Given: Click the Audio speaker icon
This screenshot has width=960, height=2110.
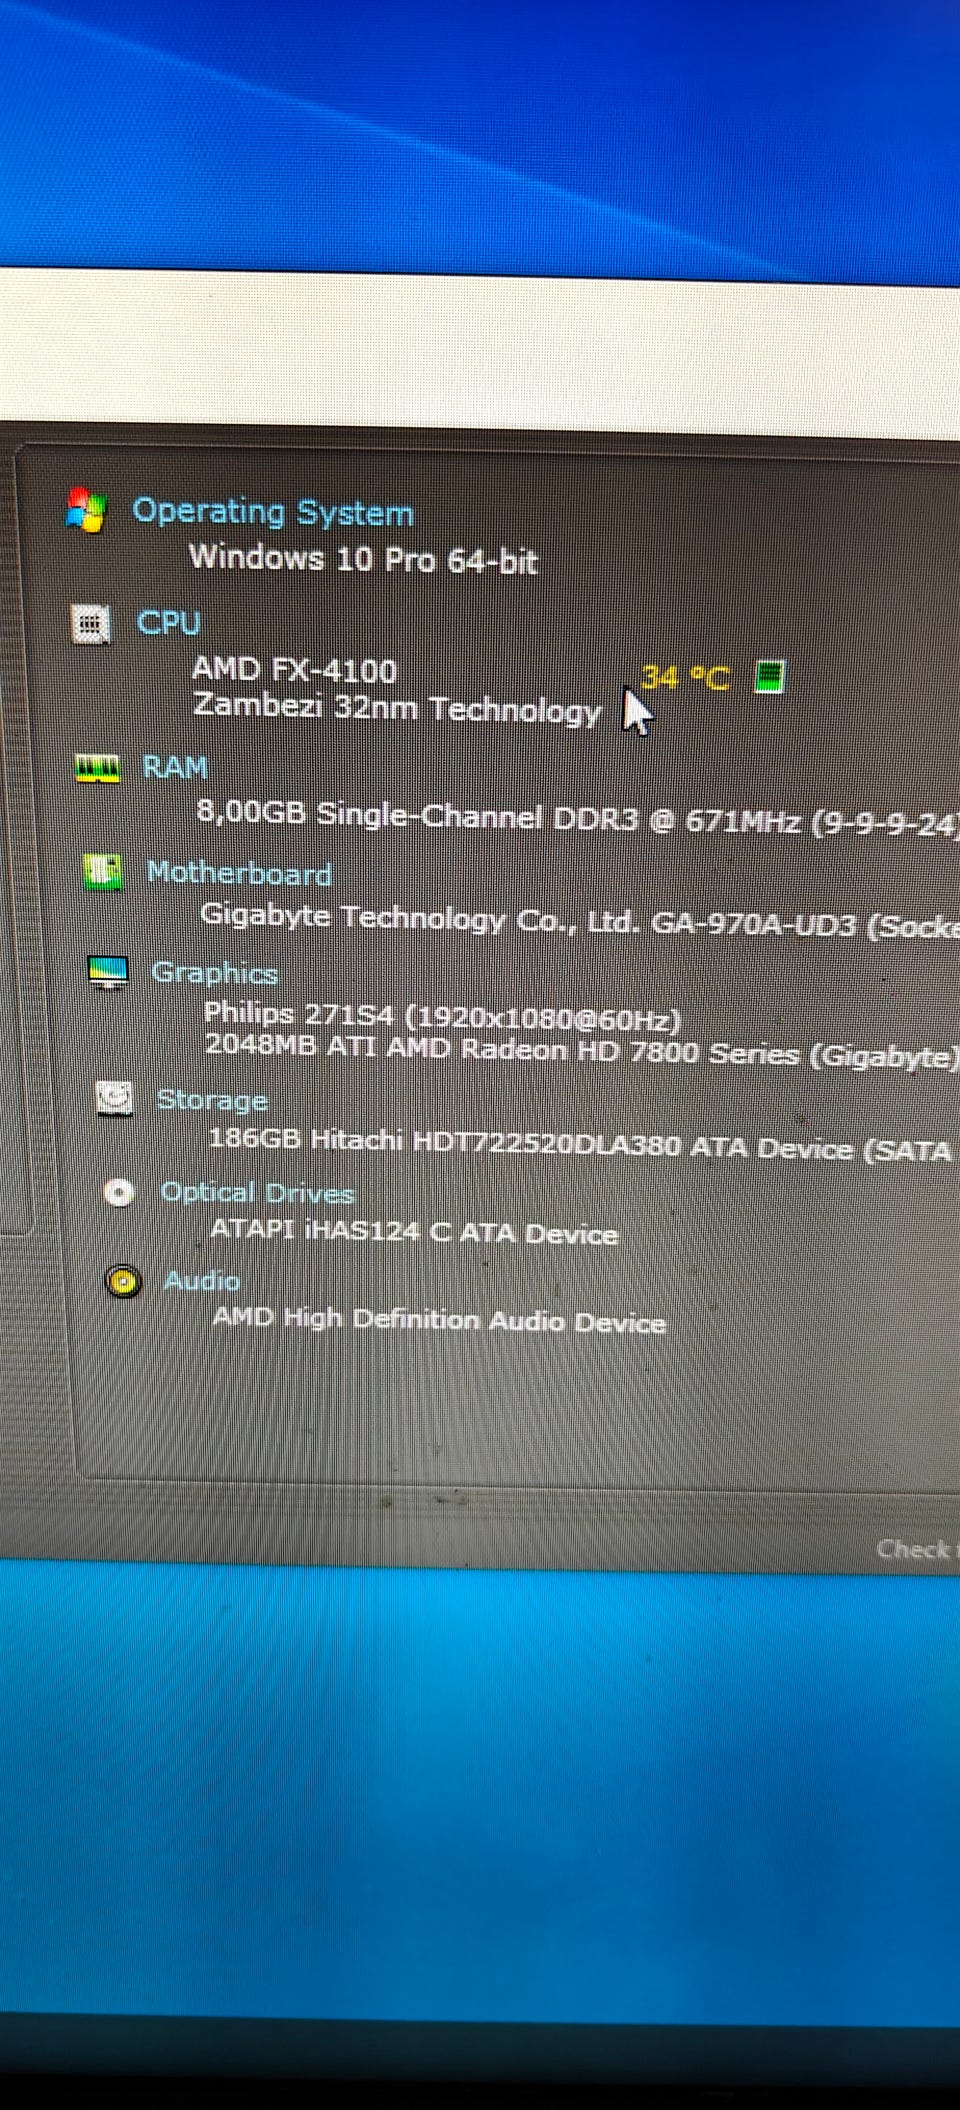Looking at the screenshot, I should coord(124,1281).
